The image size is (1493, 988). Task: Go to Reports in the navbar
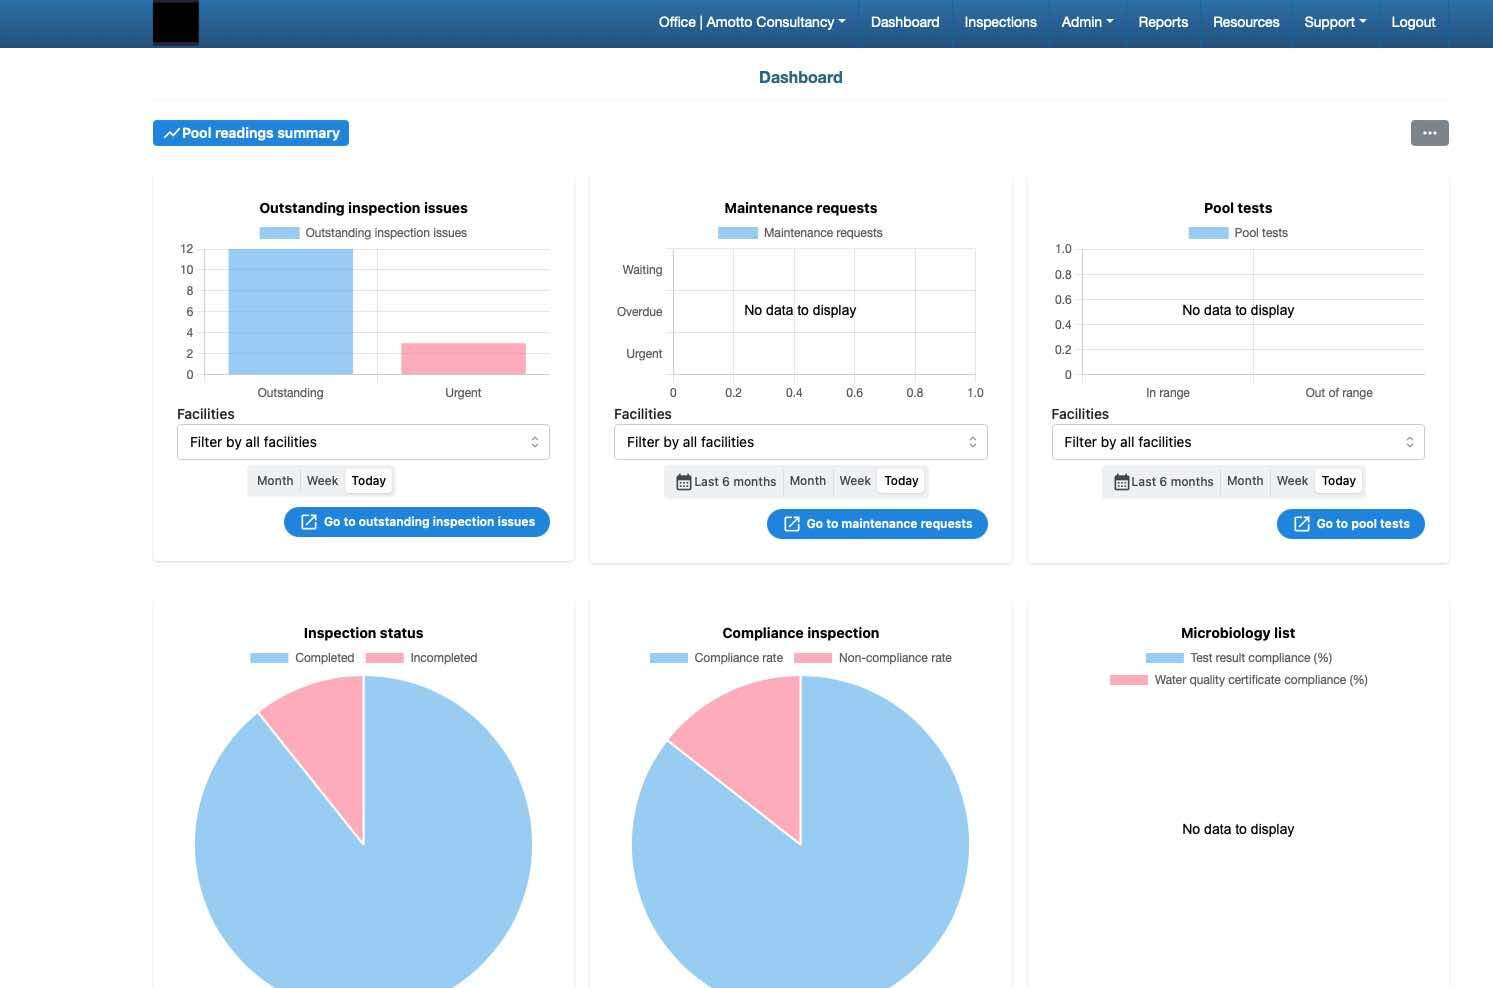coord(1162,22)
